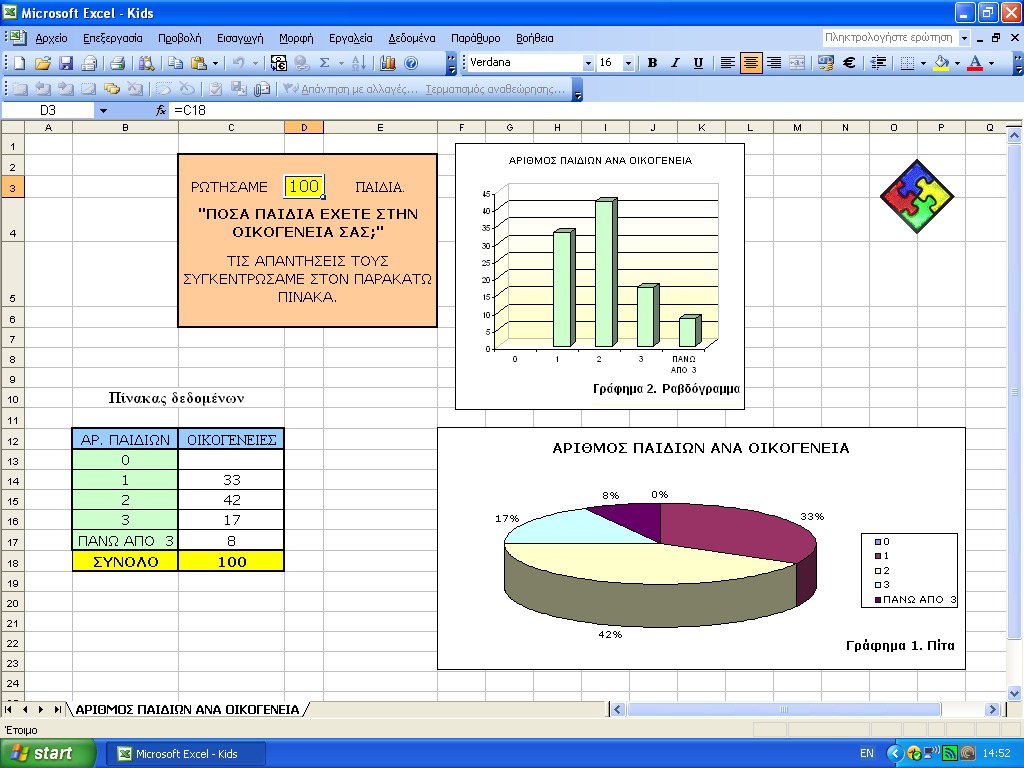The image size is (1024, 768).
Task: Open an existing file via folder icon
Action: (x=42, y=63)
